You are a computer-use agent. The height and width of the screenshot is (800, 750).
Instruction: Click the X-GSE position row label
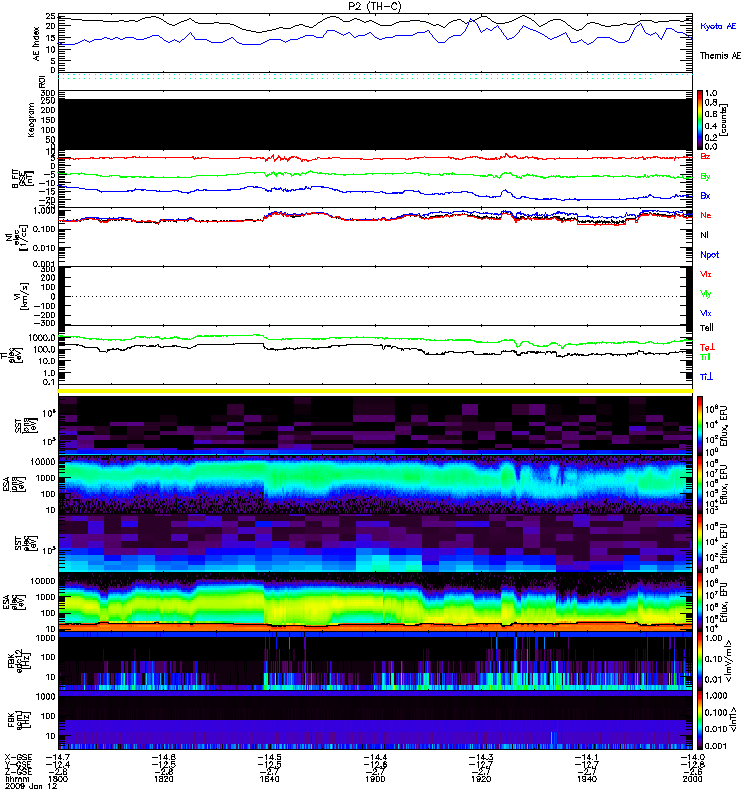(18, 757)
